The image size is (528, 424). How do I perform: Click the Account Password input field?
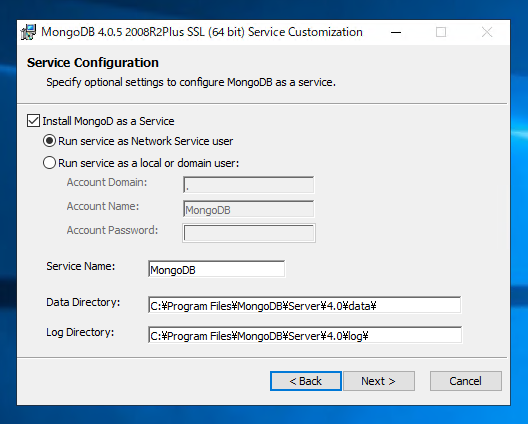pos(249,233)
